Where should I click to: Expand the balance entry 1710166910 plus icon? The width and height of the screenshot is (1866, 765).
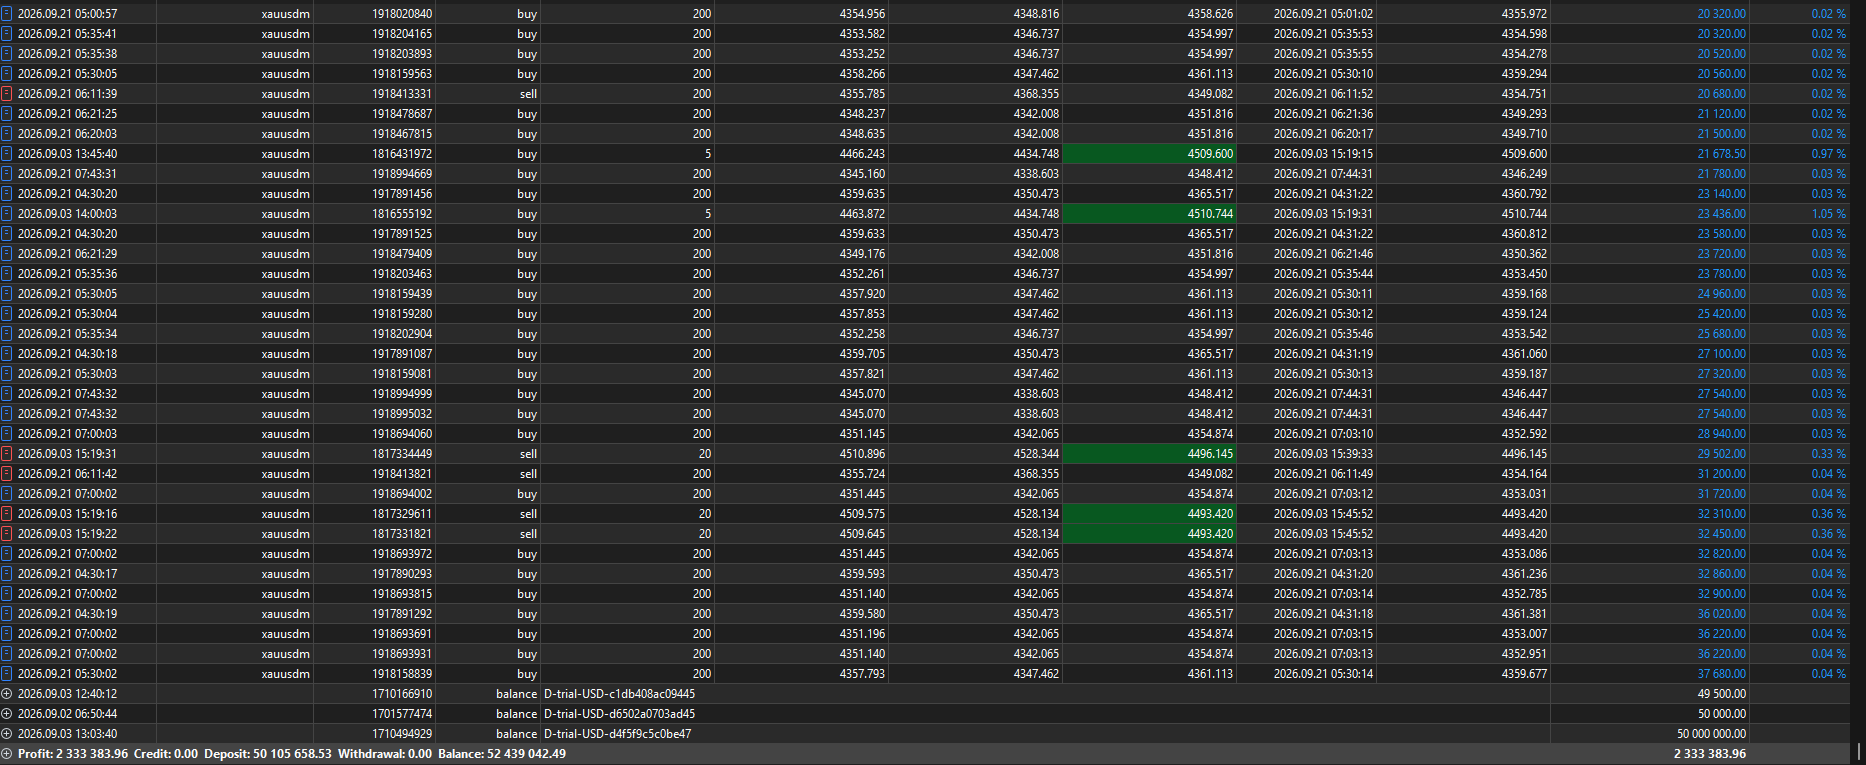7,693
